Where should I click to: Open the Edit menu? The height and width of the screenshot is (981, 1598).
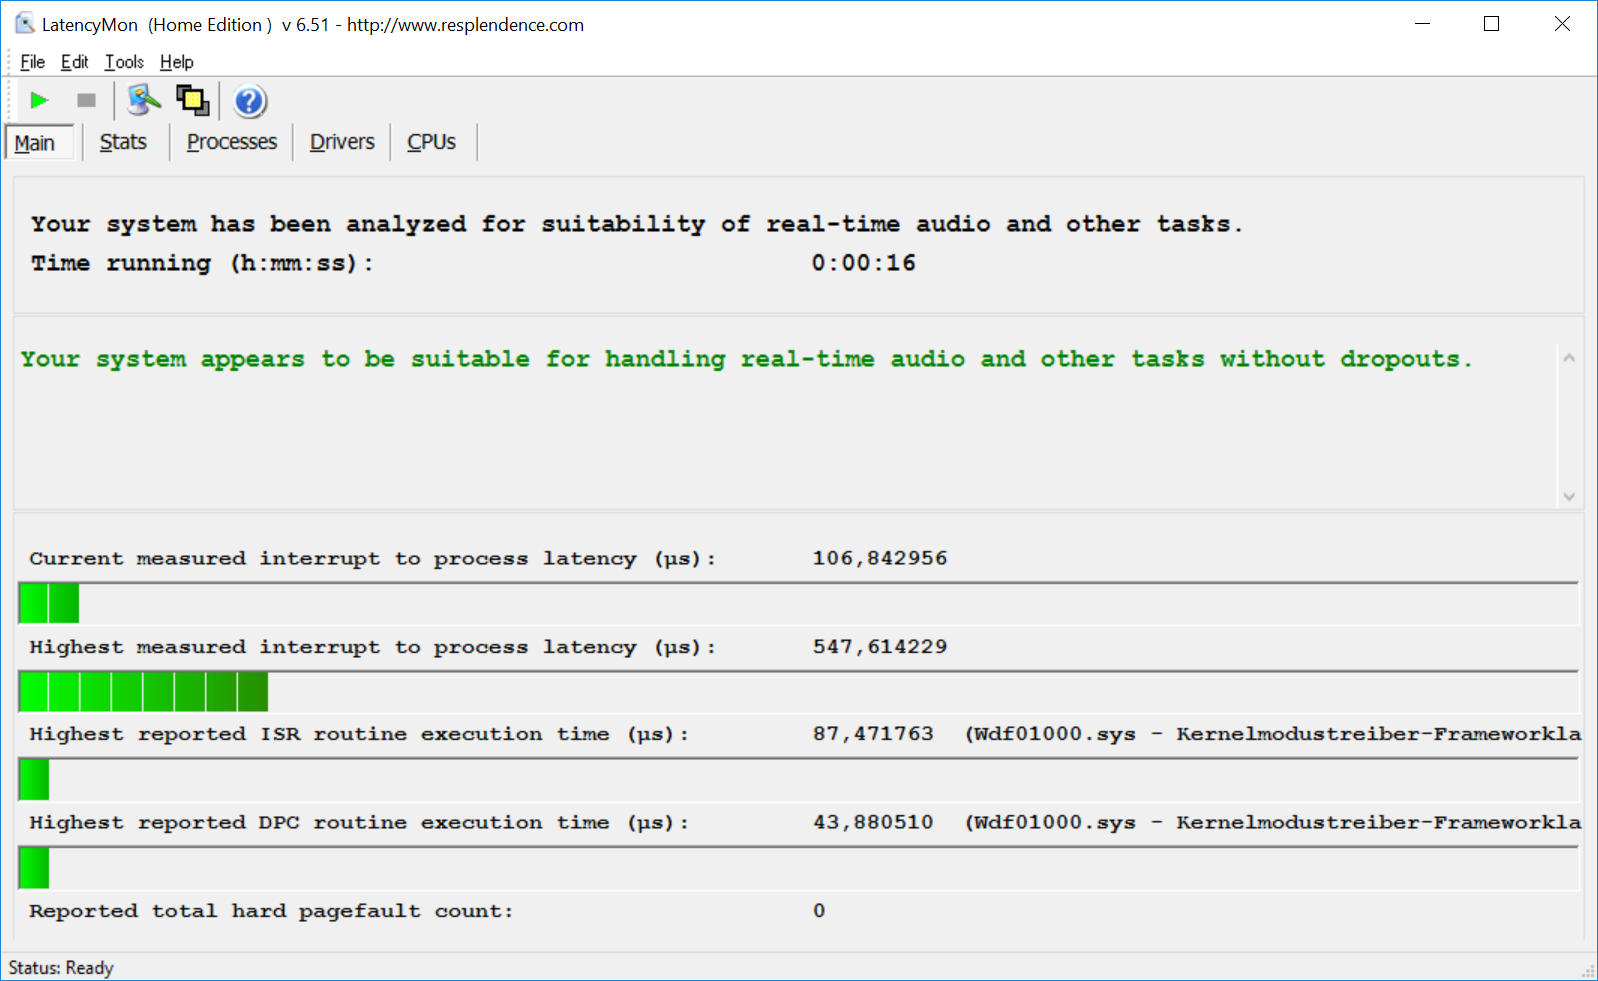pyautogui.click(x=74, y=62)
